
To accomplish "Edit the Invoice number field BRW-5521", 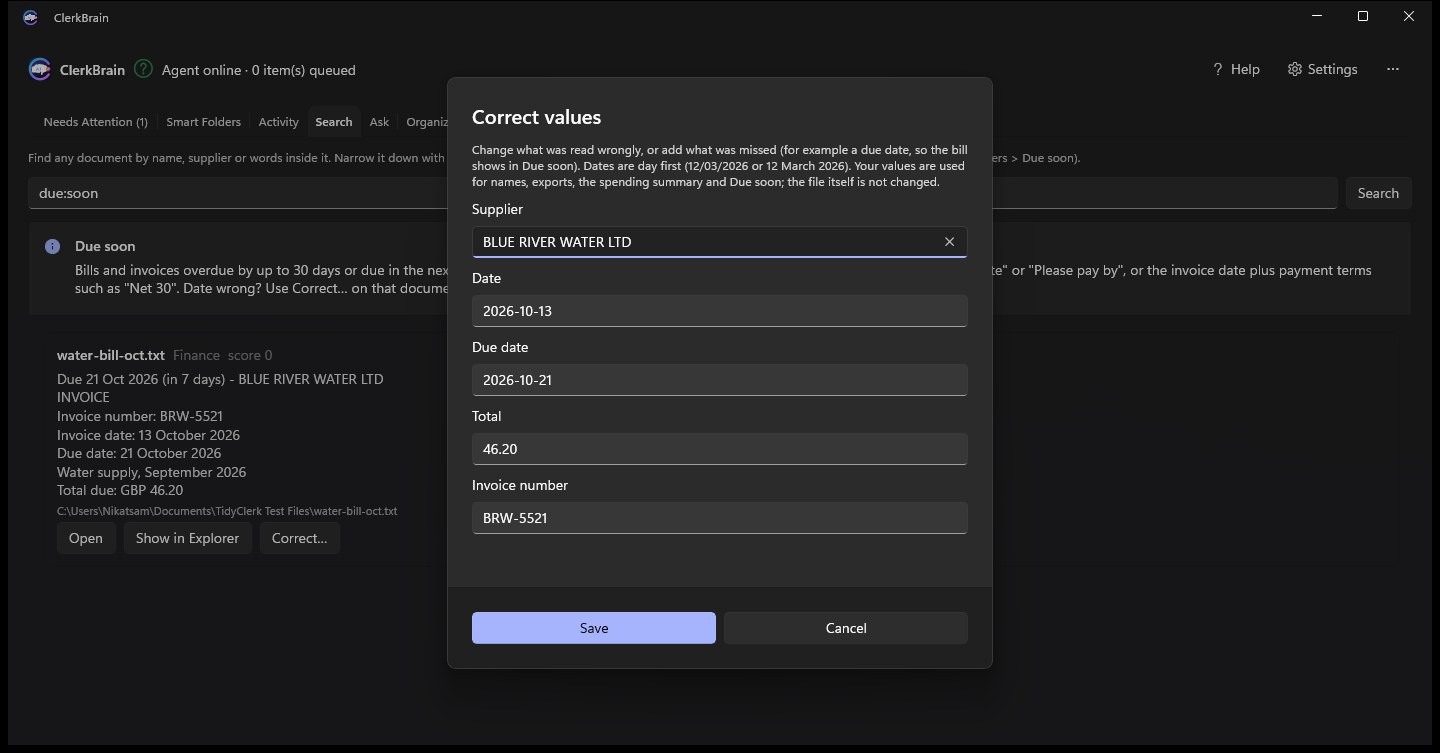I will pyautogui.click(x=720, y=518).
